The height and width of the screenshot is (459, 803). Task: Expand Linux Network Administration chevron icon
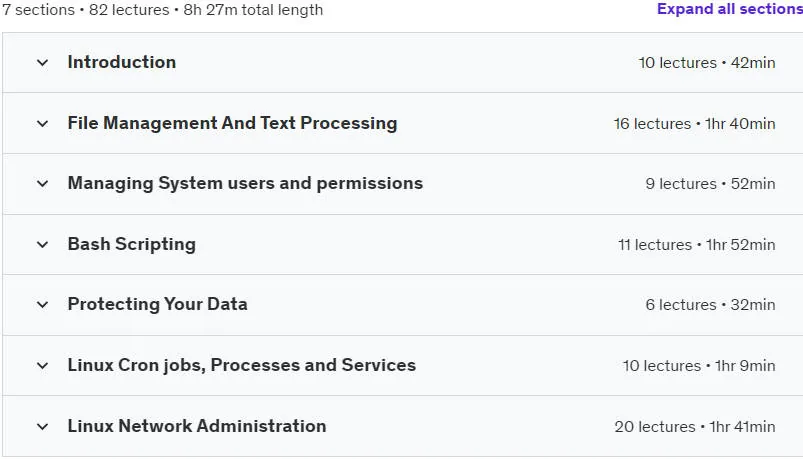43,426
